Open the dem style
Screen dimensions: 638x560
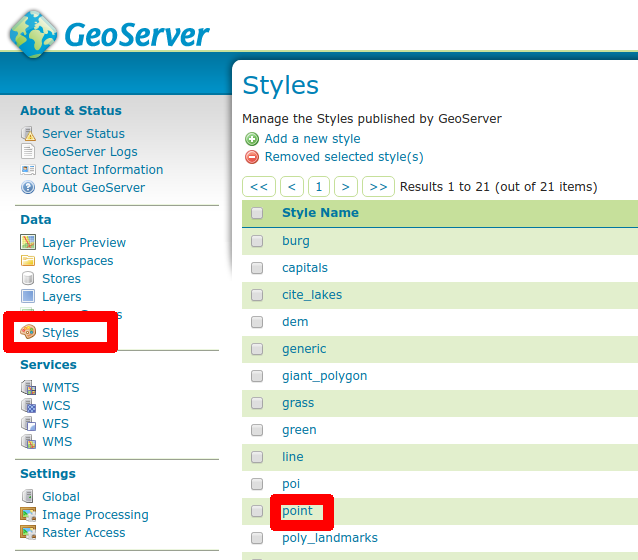tap(295, 322)
